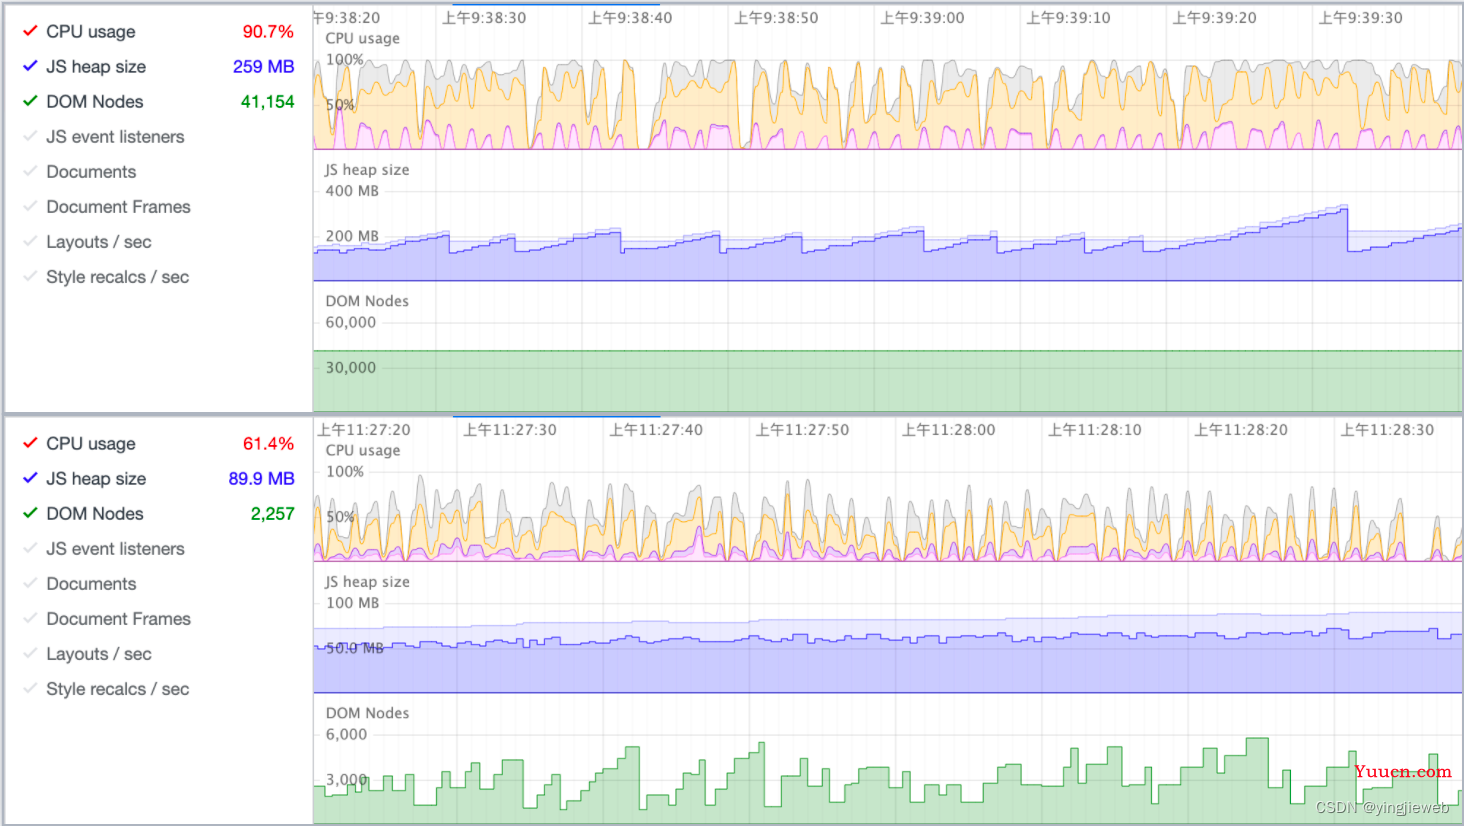1464x826 pixels.
Task: Enable Style recalcs / sec in upper monitor
Action: (x=30, y=276)
